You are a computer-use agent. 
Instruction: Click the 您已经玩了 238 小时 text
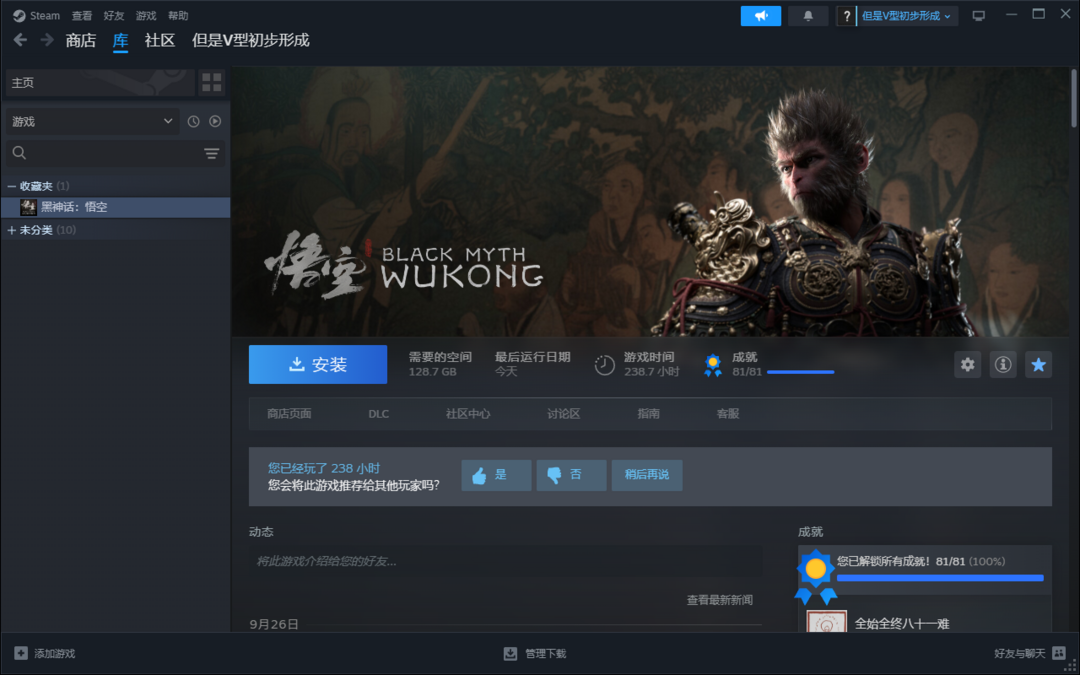click(x=324, y=468)
